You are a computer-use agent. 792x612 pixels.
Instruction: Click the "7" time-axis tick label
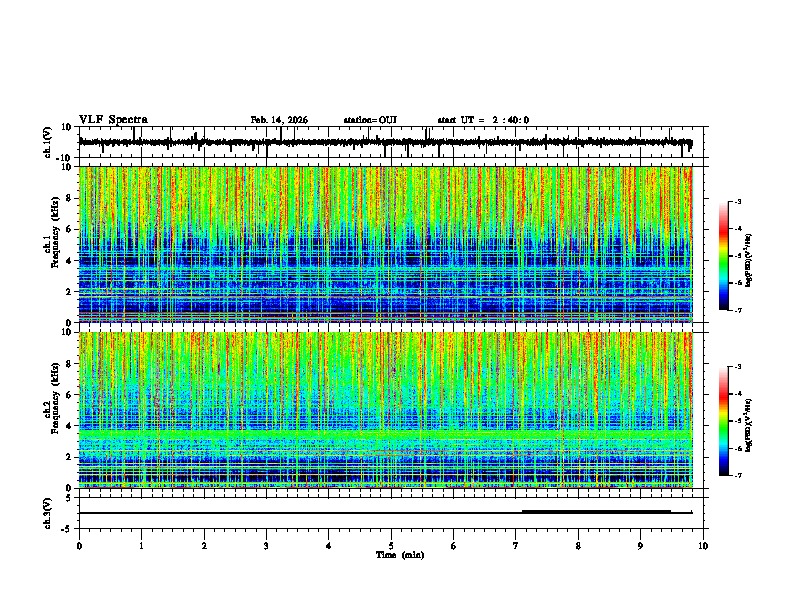click(x=516, y=546)
